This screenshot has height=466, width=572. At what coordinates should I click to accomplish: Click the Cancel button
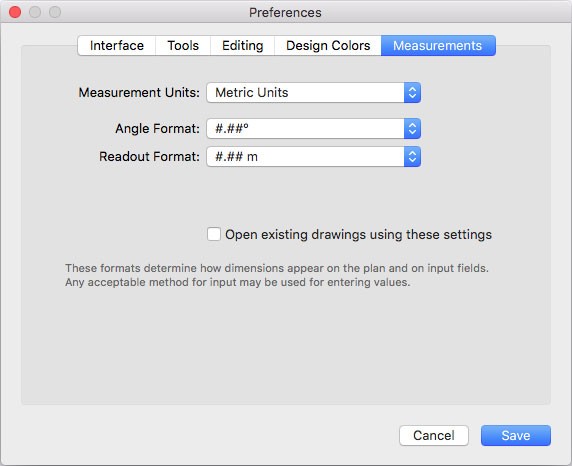(434, 435)
